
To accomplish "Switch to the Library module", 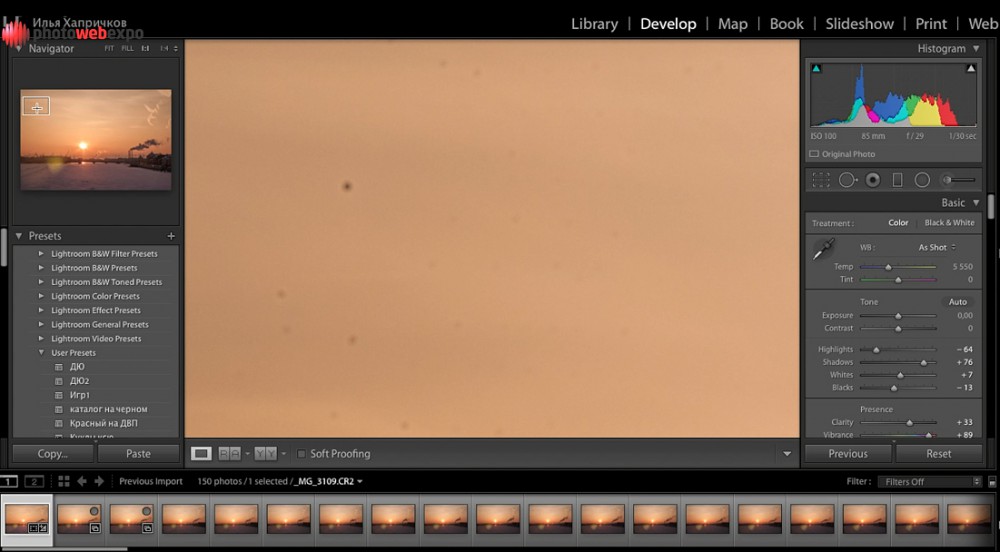I will (x=594, y=24).
